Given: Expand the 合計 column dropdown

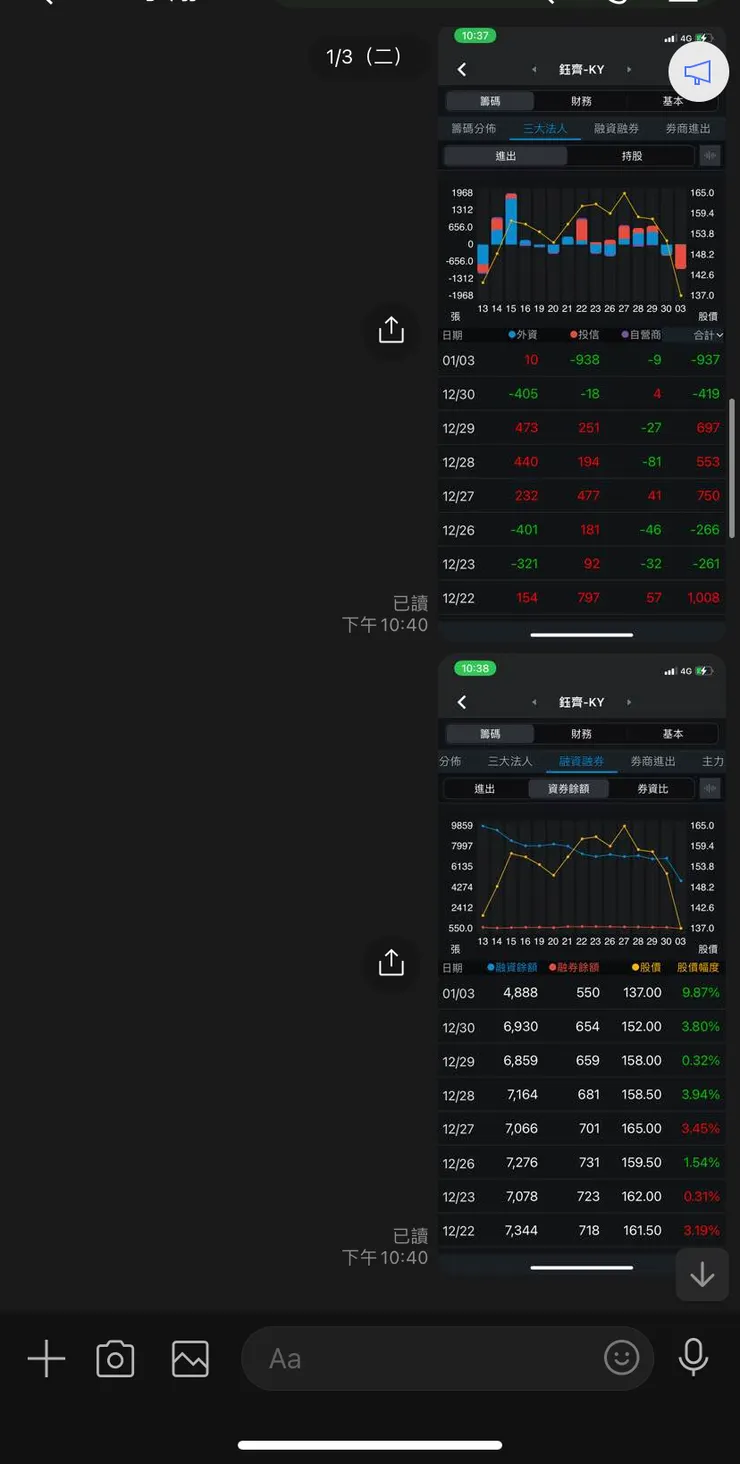Looking at the screenshot, I should (708, 335).
